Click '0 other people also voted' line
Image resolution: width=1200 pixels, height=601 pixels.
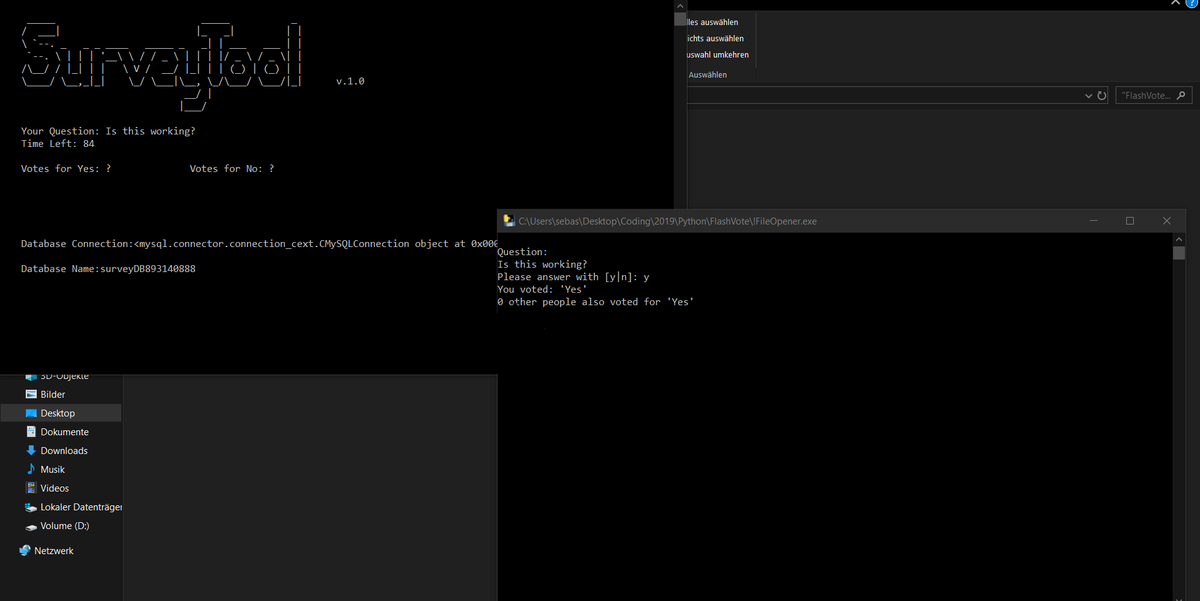point(596,302)
